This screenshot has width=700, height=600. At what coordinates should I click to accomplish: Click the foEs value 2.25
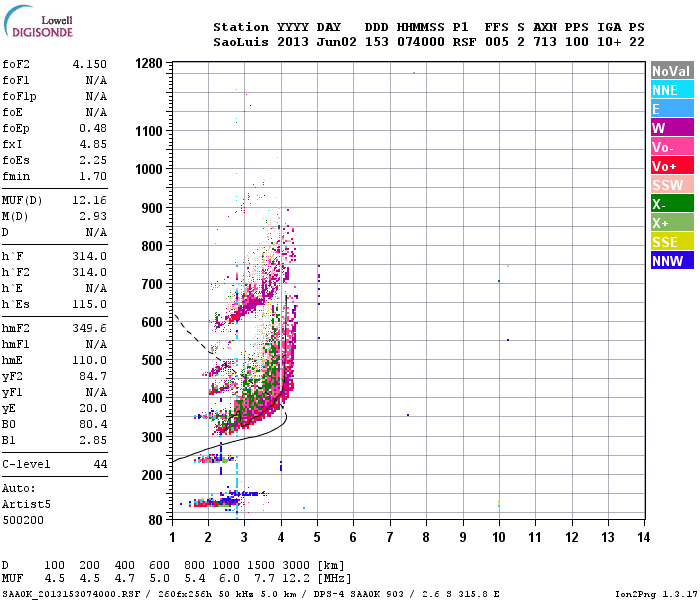click(x=93, y=160)
